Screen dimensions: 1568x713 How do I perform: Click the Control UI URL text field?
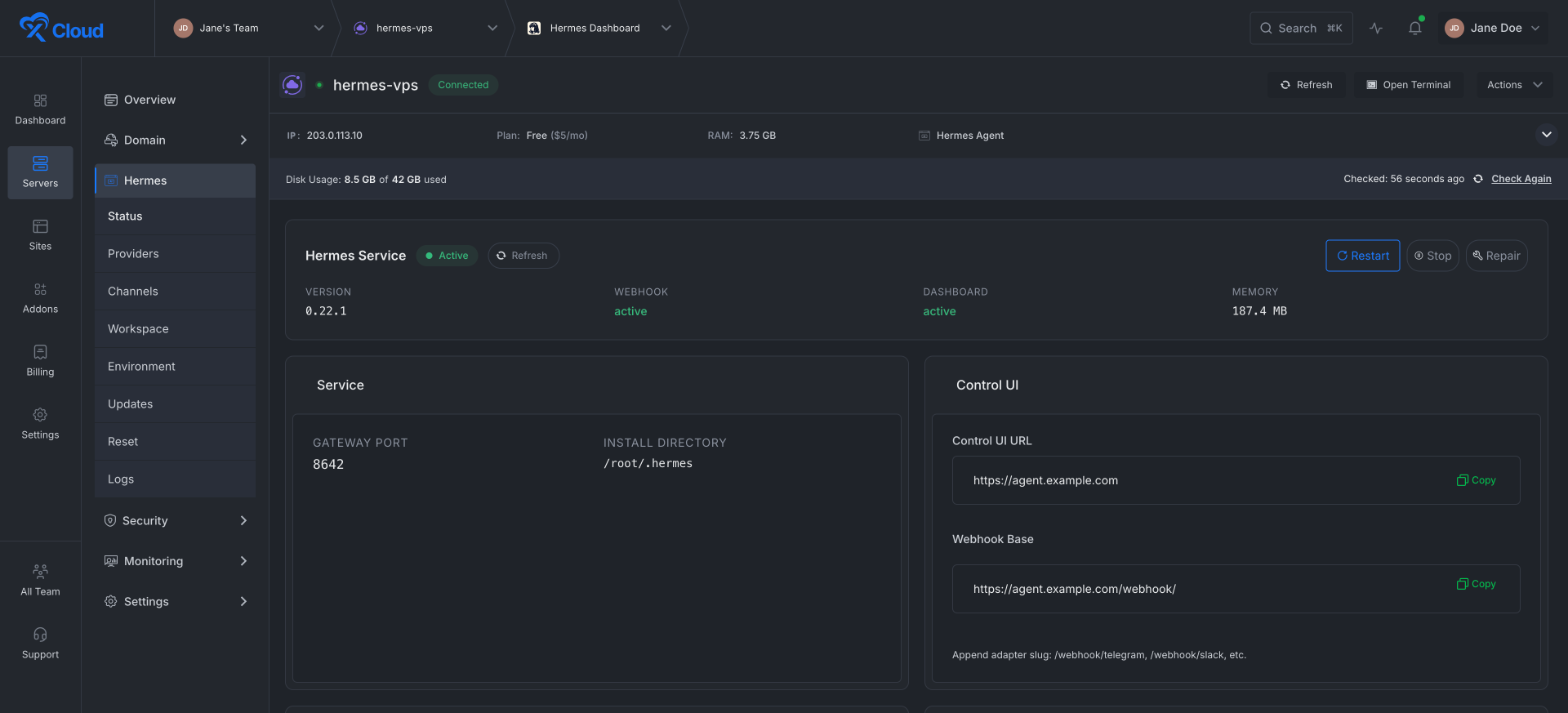[1236, 480]
